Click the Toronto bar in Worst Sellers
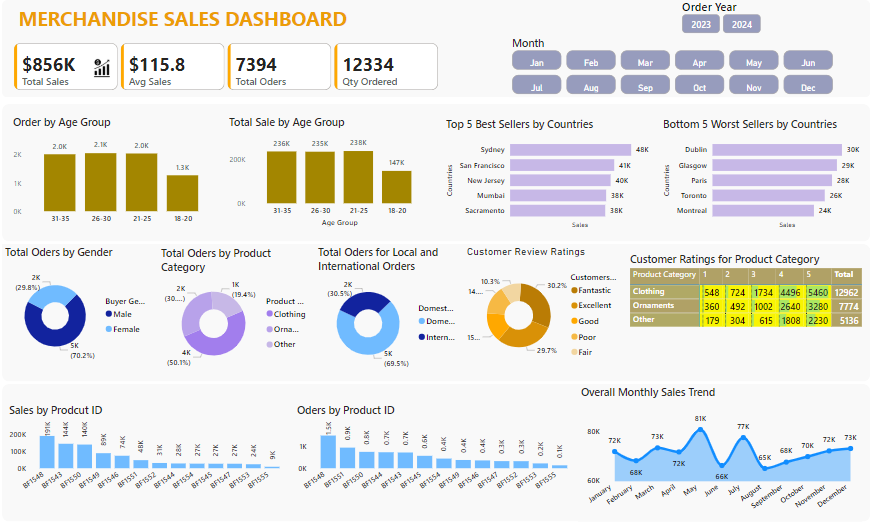Image resolution: width=875 pixels, height=525 pixels. tap(768, 195)
